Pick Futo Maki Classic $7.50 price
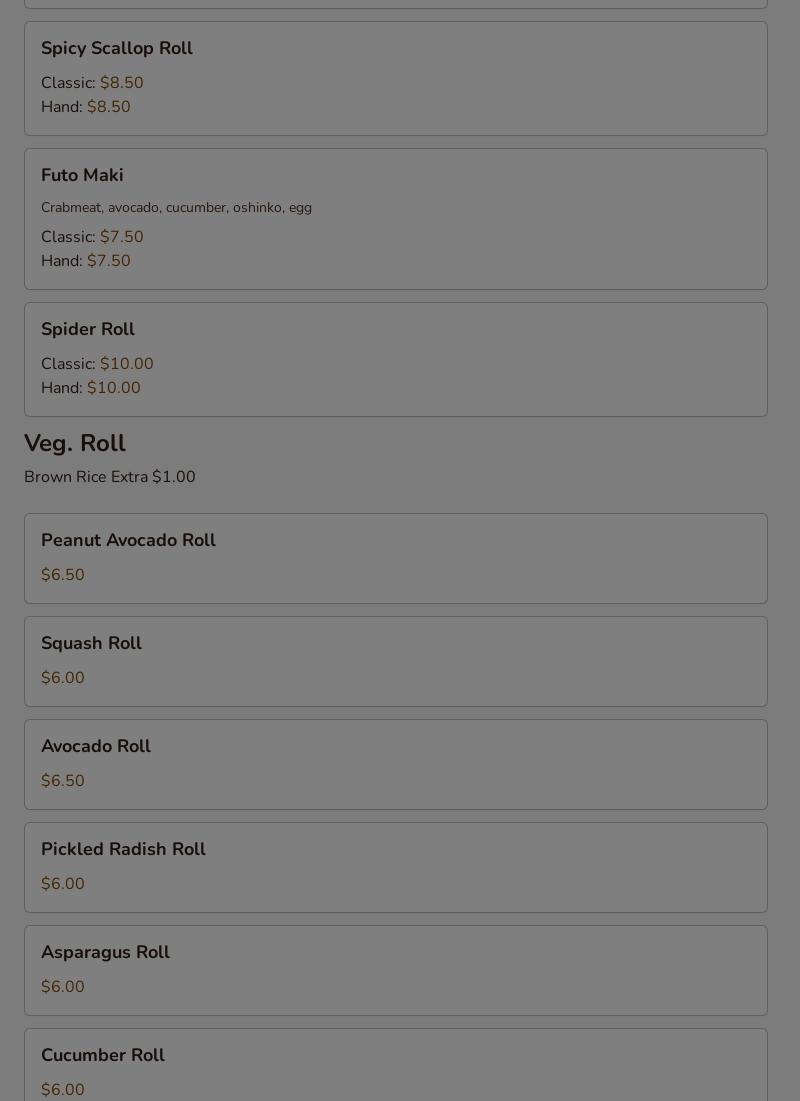The width and height of the screenshot is (800, 1101). (x=121, y=237)
